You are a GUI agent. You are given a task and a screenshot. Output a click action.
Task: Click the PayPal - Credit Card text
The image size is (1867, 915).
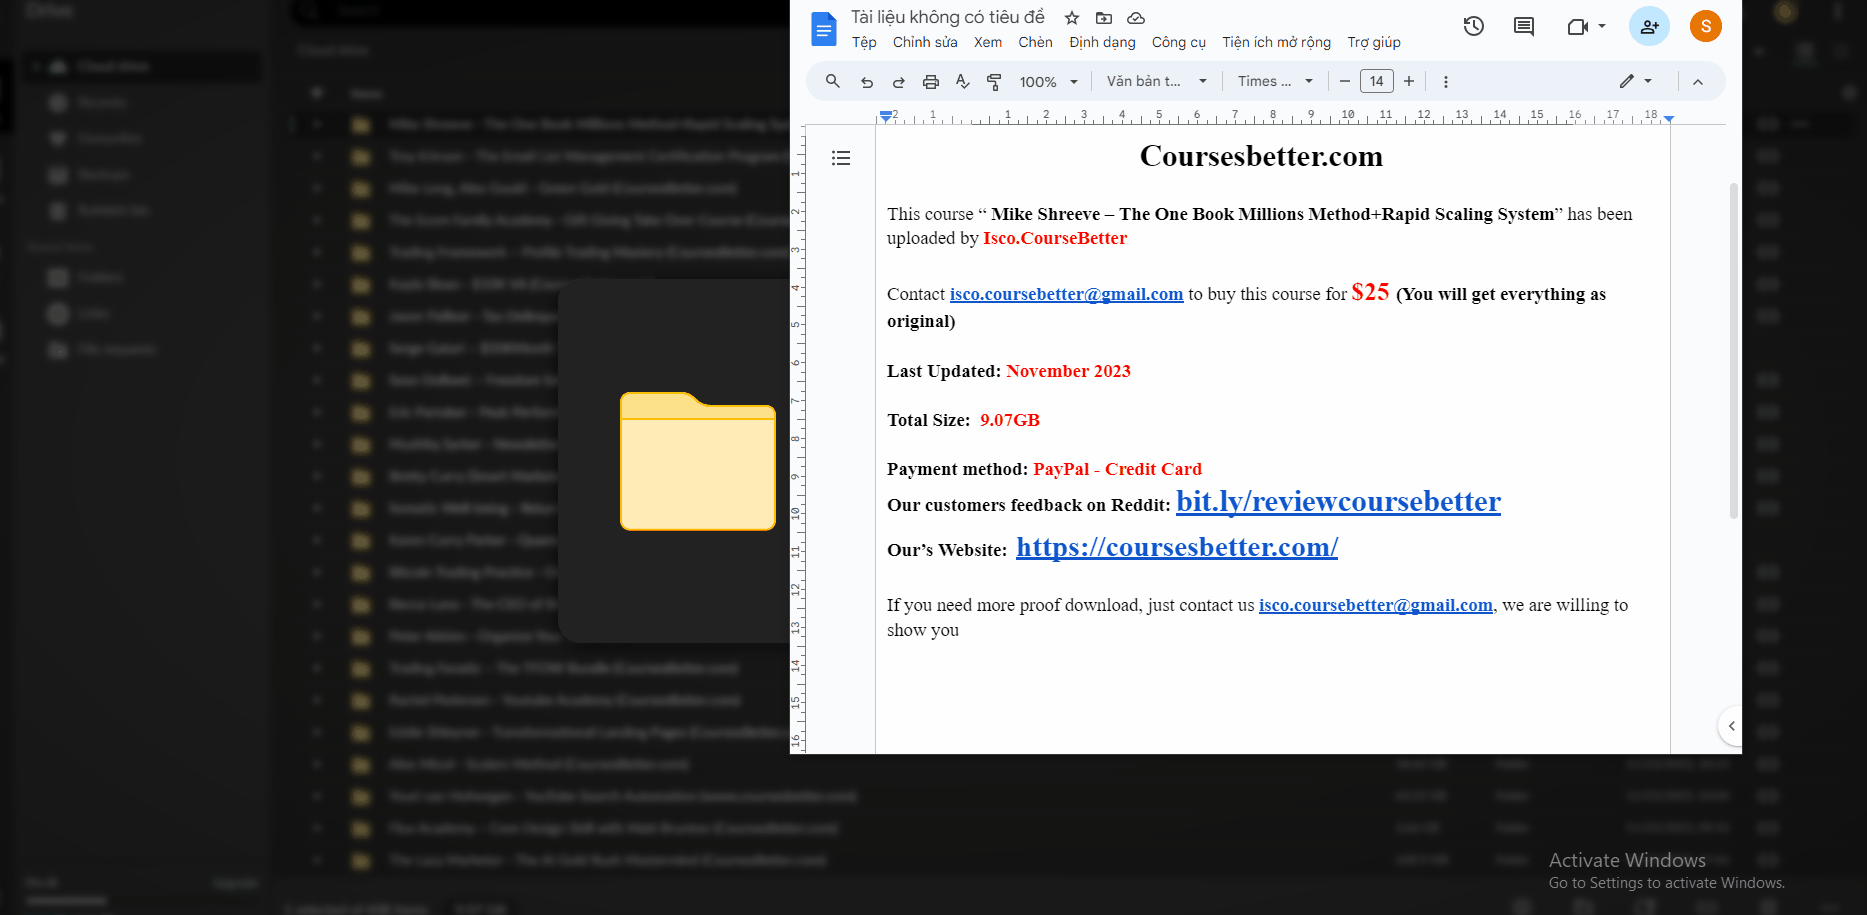(x=1117, y=469)
